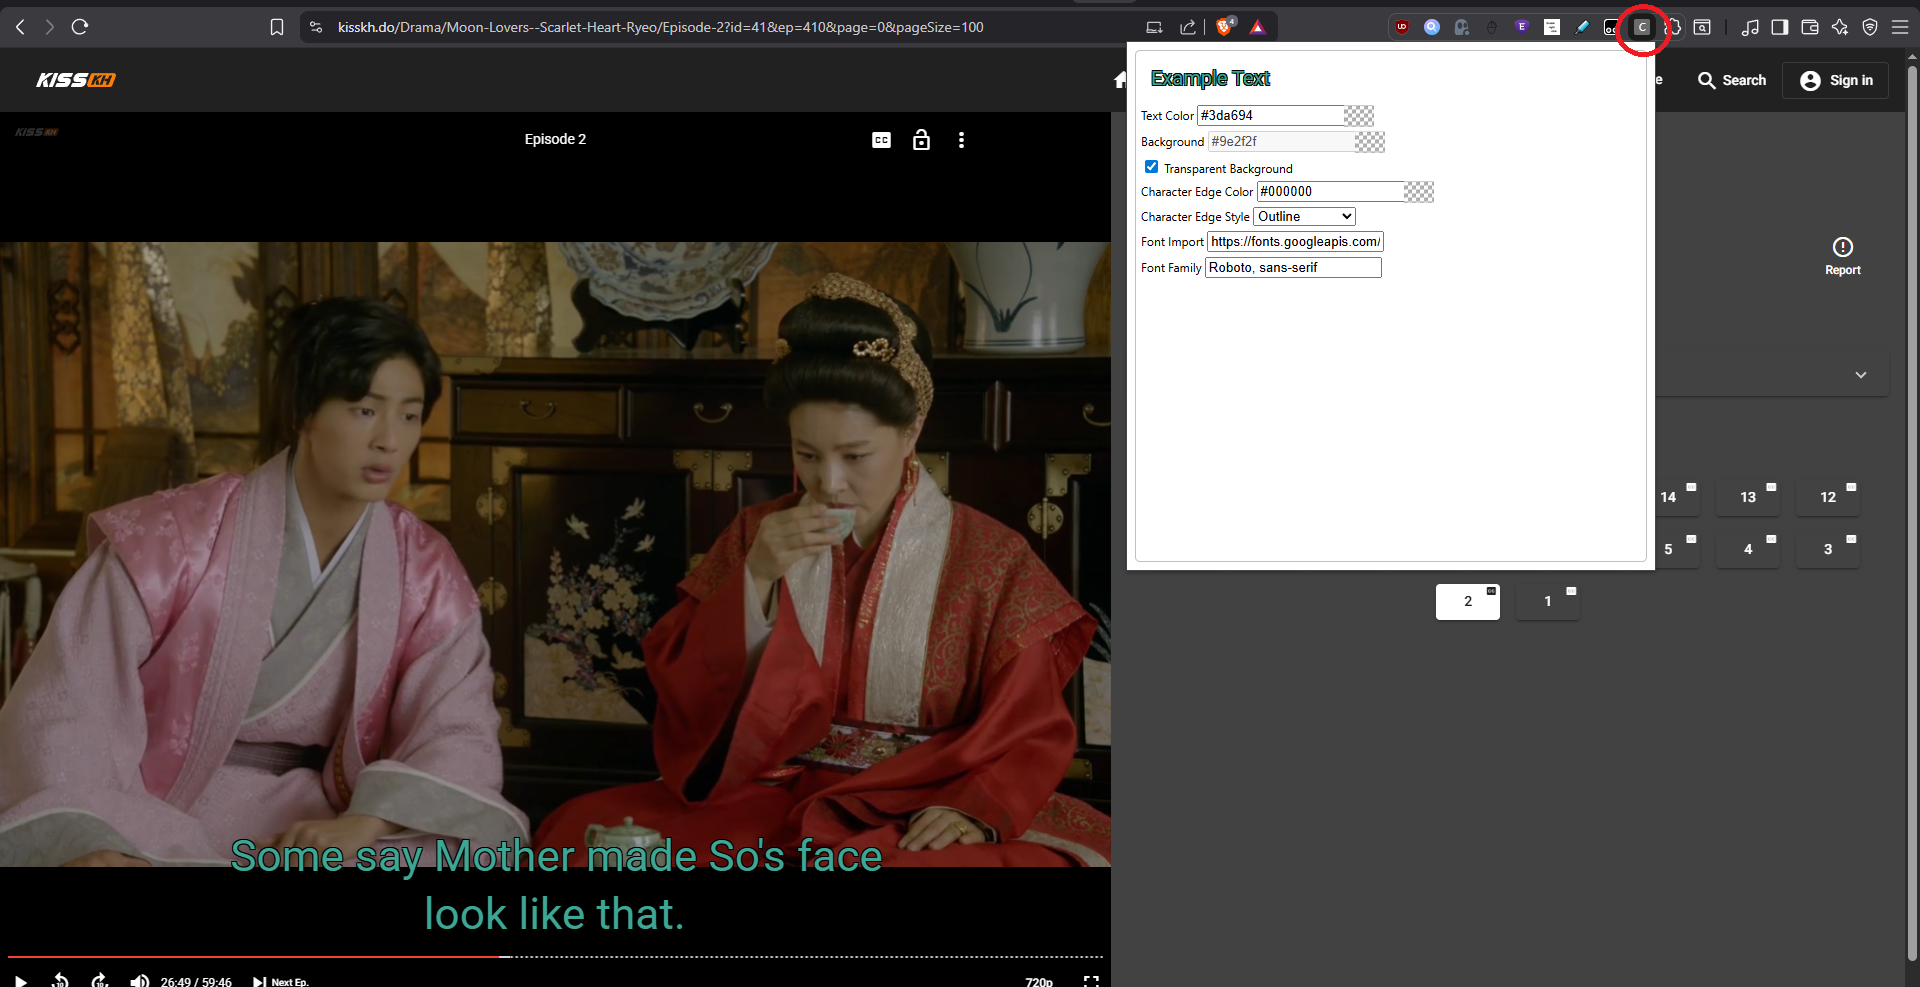
Task: Click the lock icon on the video player
Action: (x=921, y=140)
